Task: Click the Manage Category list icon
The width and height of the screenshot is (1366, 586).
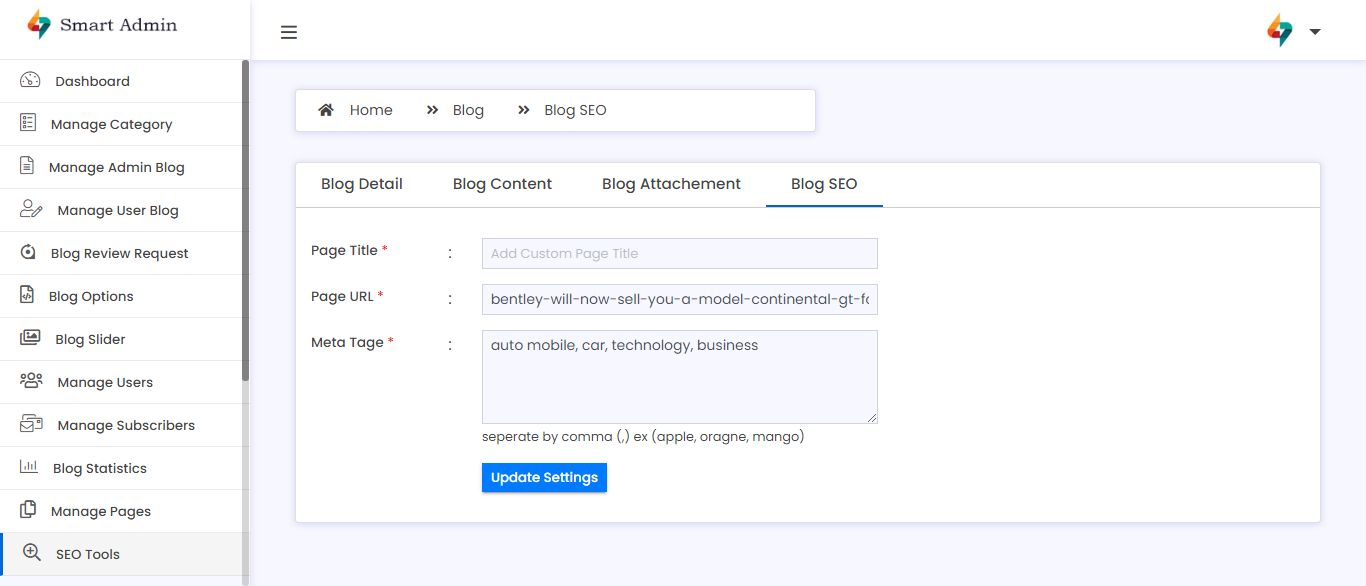Action: [28, 123]
